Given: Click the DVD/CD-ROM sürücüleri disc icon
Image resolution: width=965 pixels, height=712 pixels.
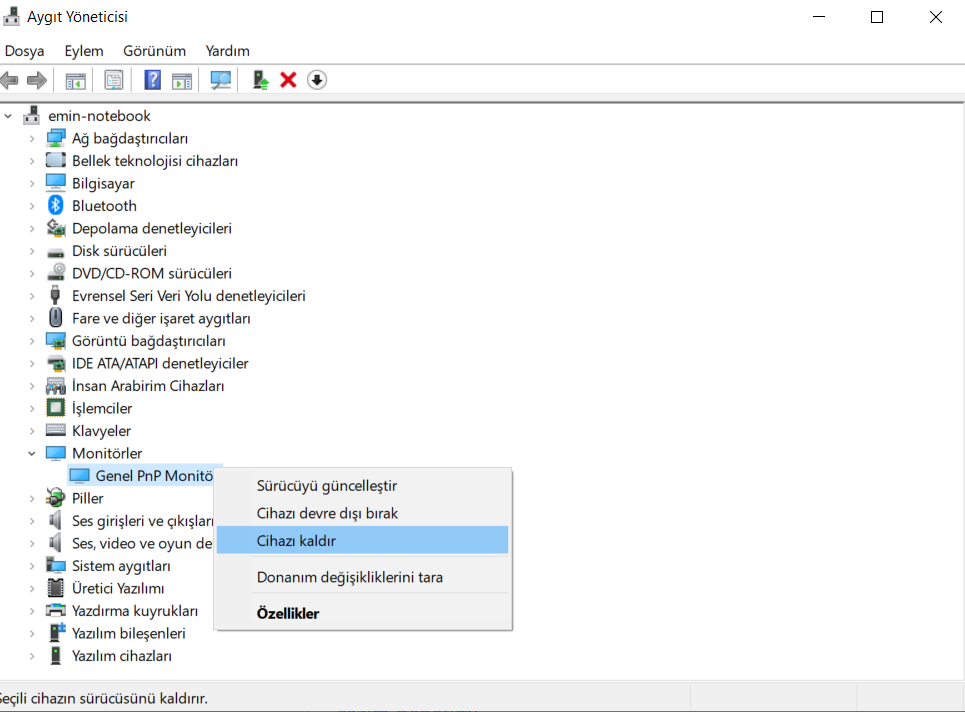Looking at the screenshot, I should coord(55,273).
